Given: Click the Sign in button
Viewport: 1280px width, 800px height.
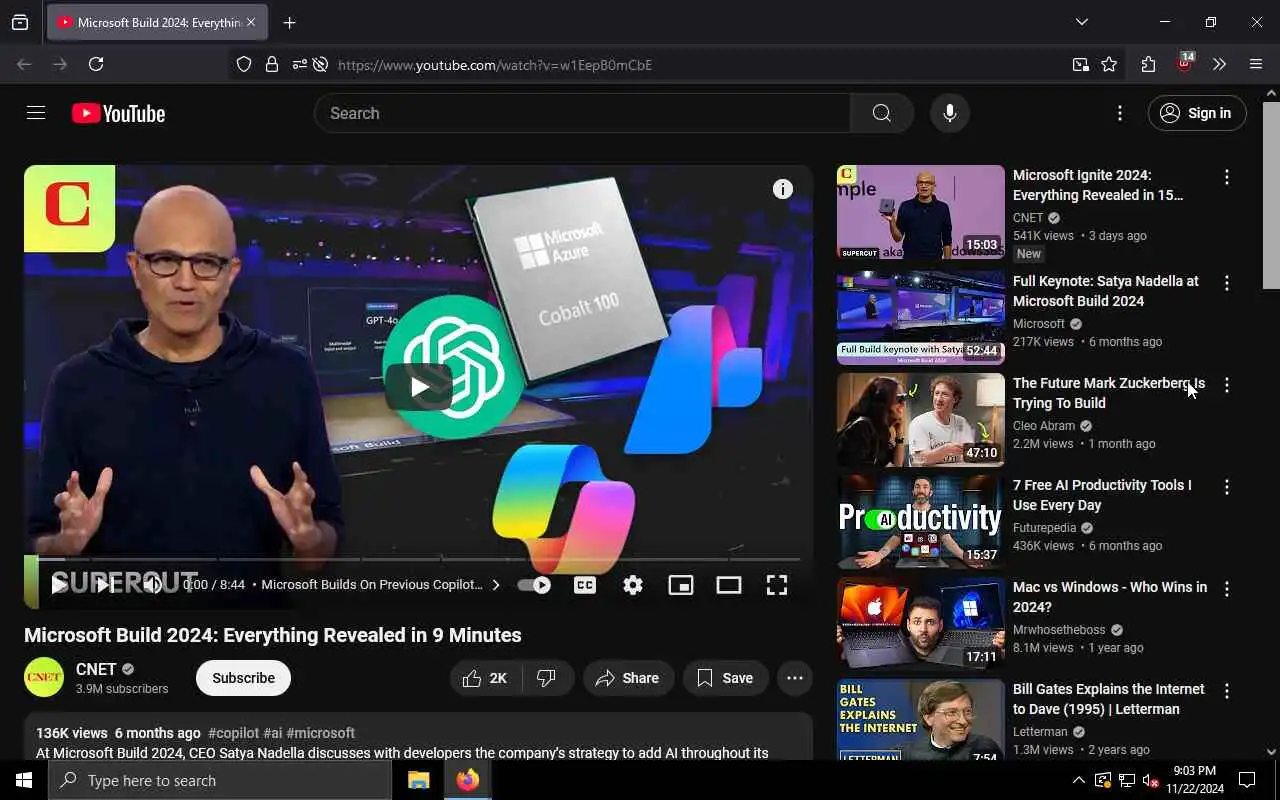Looking at the screenshot, I should tap(1197, 113).
